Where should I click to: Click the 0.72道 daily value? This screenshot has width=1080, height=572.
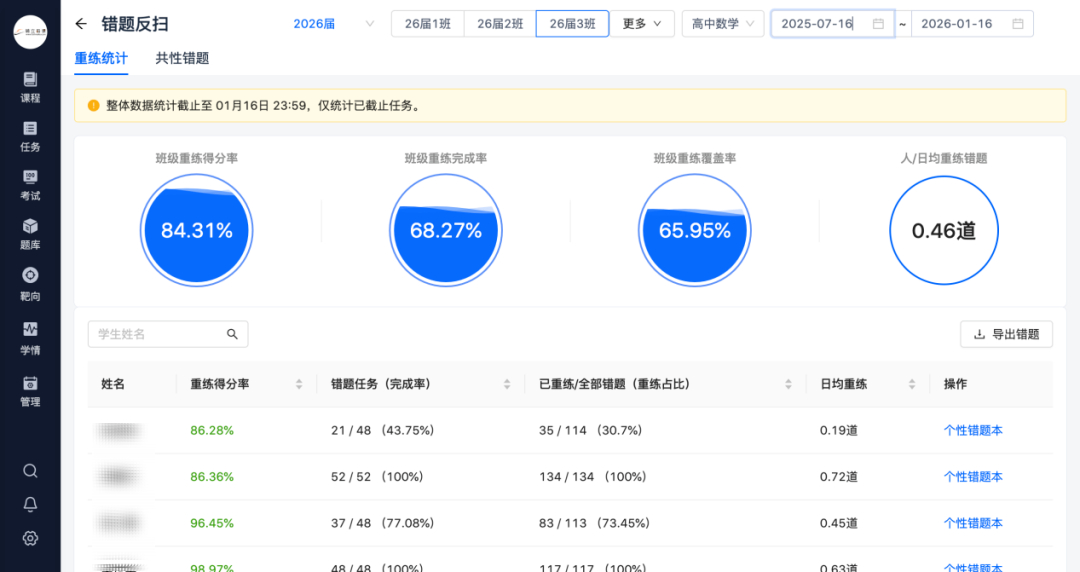[x=838, y=476]
